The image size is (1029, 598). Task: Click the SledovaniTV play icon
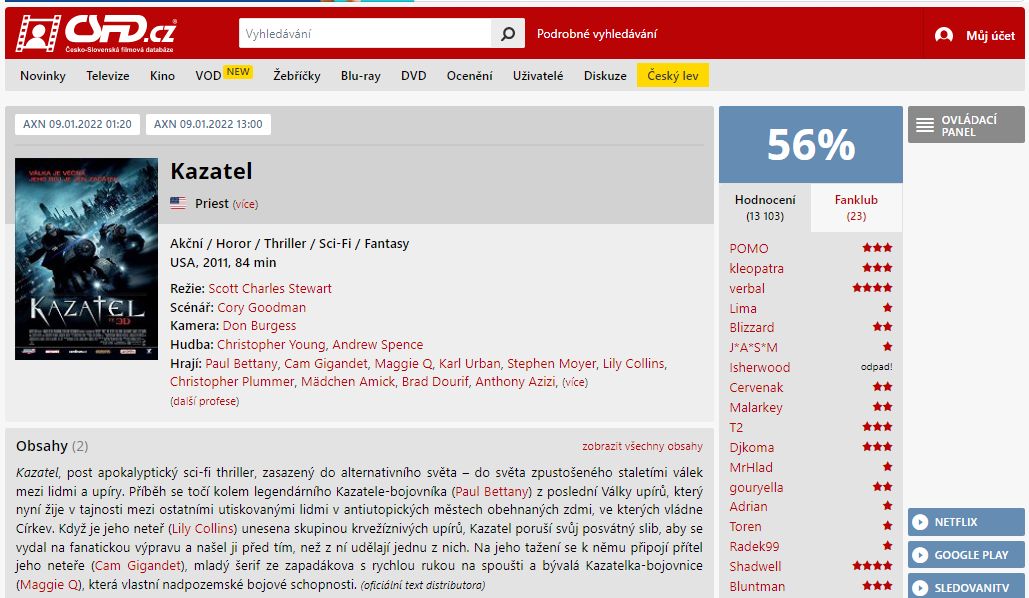[x=921, y=587]
